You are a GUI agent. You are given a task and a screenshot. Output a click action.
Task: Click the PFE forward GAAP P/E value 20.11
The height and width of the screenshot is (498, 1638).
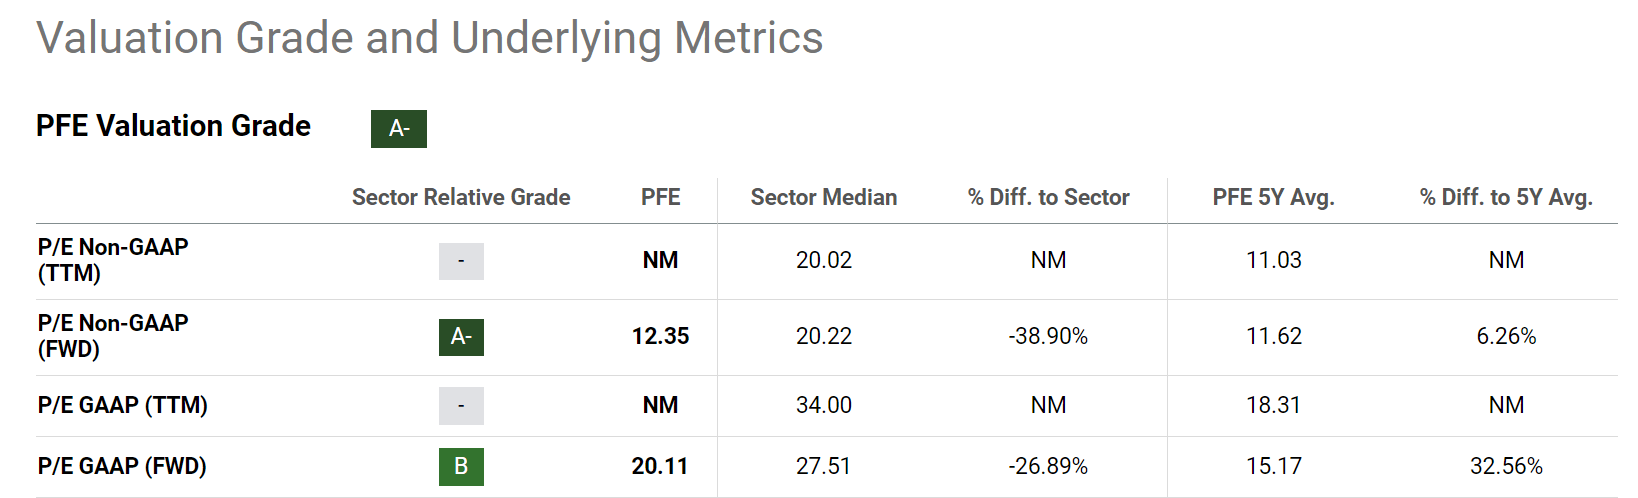[660, 466]
